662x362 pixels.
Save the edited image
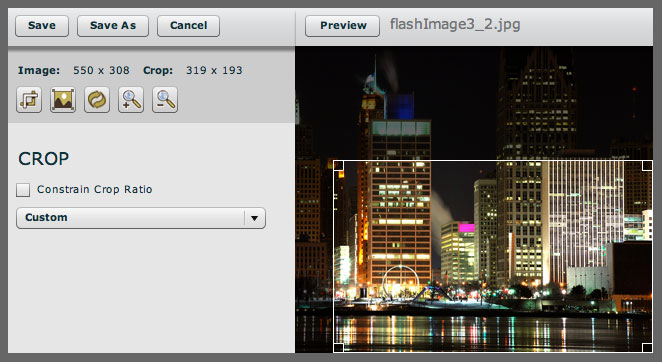click(x=42, y=26)
